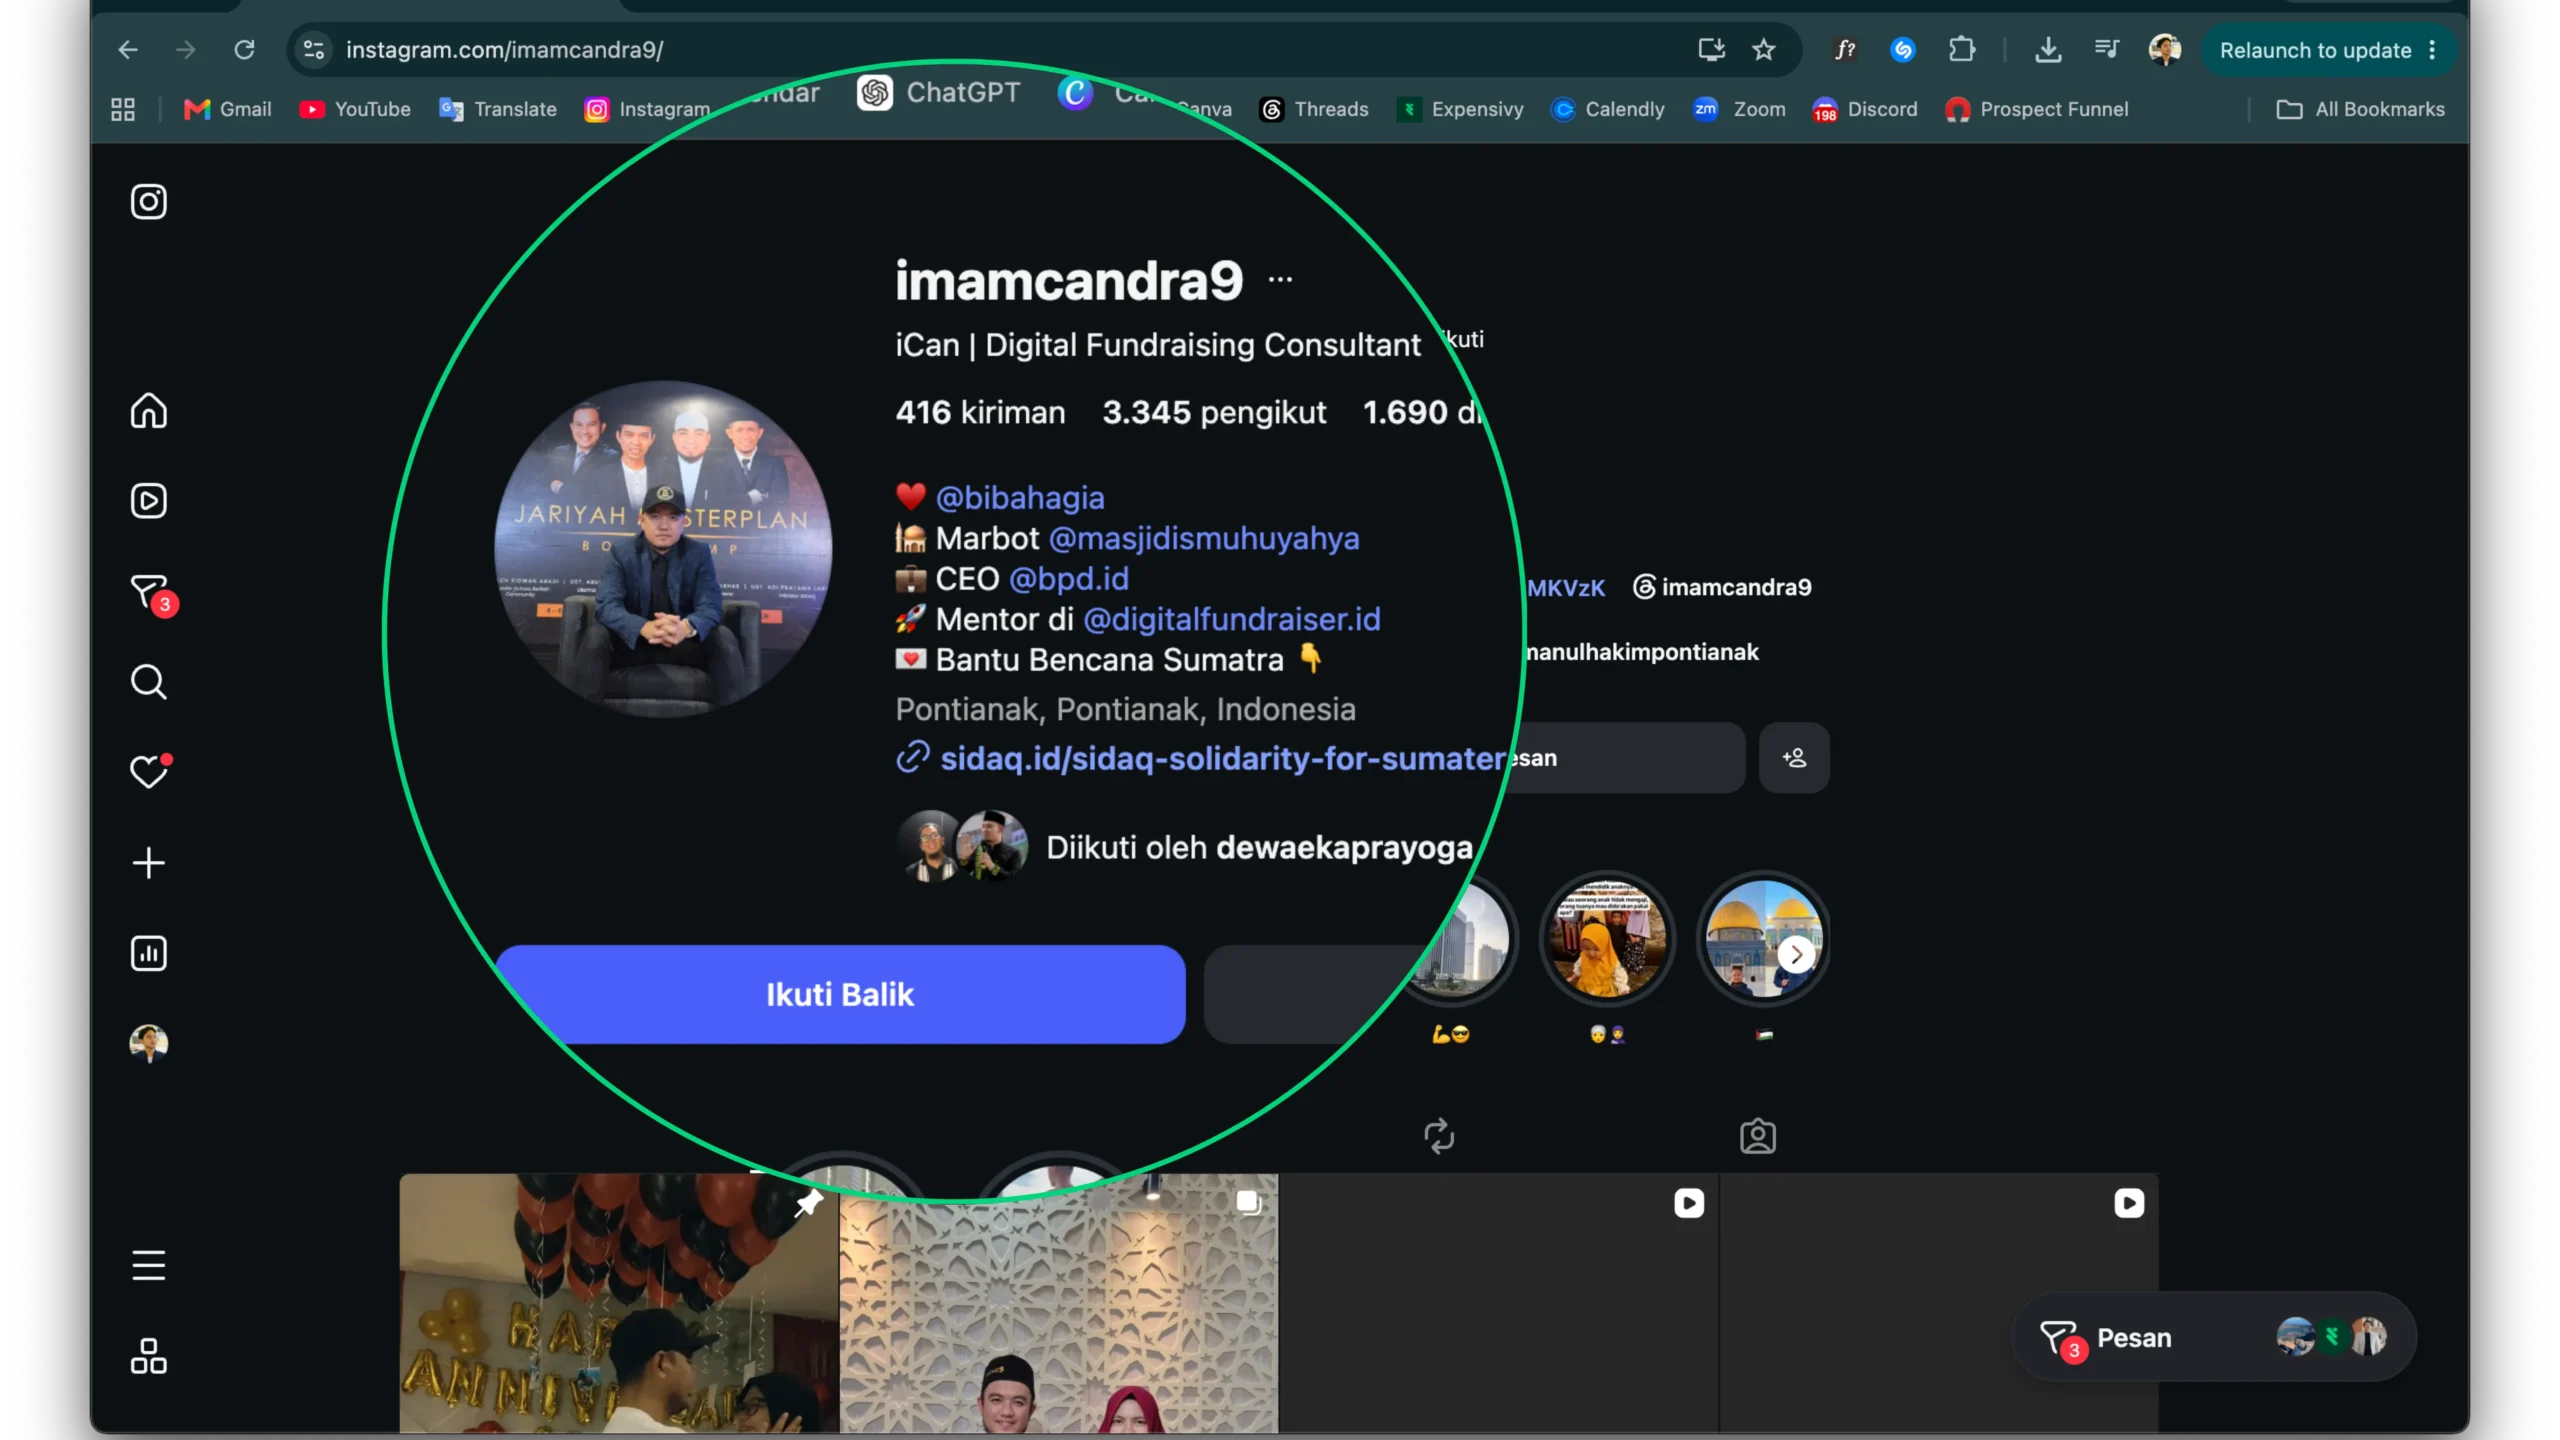Open the Dashboard chart icon in sidebar
The width and height of the screenshot is (2560, 1440).
tap(148, 953)
